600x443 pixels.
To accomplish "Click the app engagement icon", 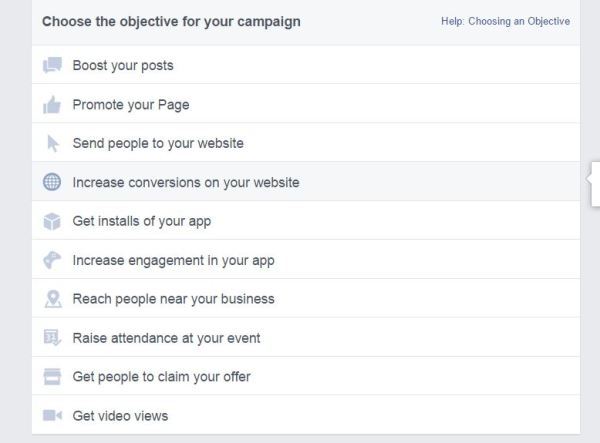I will [x=52, y=260].
